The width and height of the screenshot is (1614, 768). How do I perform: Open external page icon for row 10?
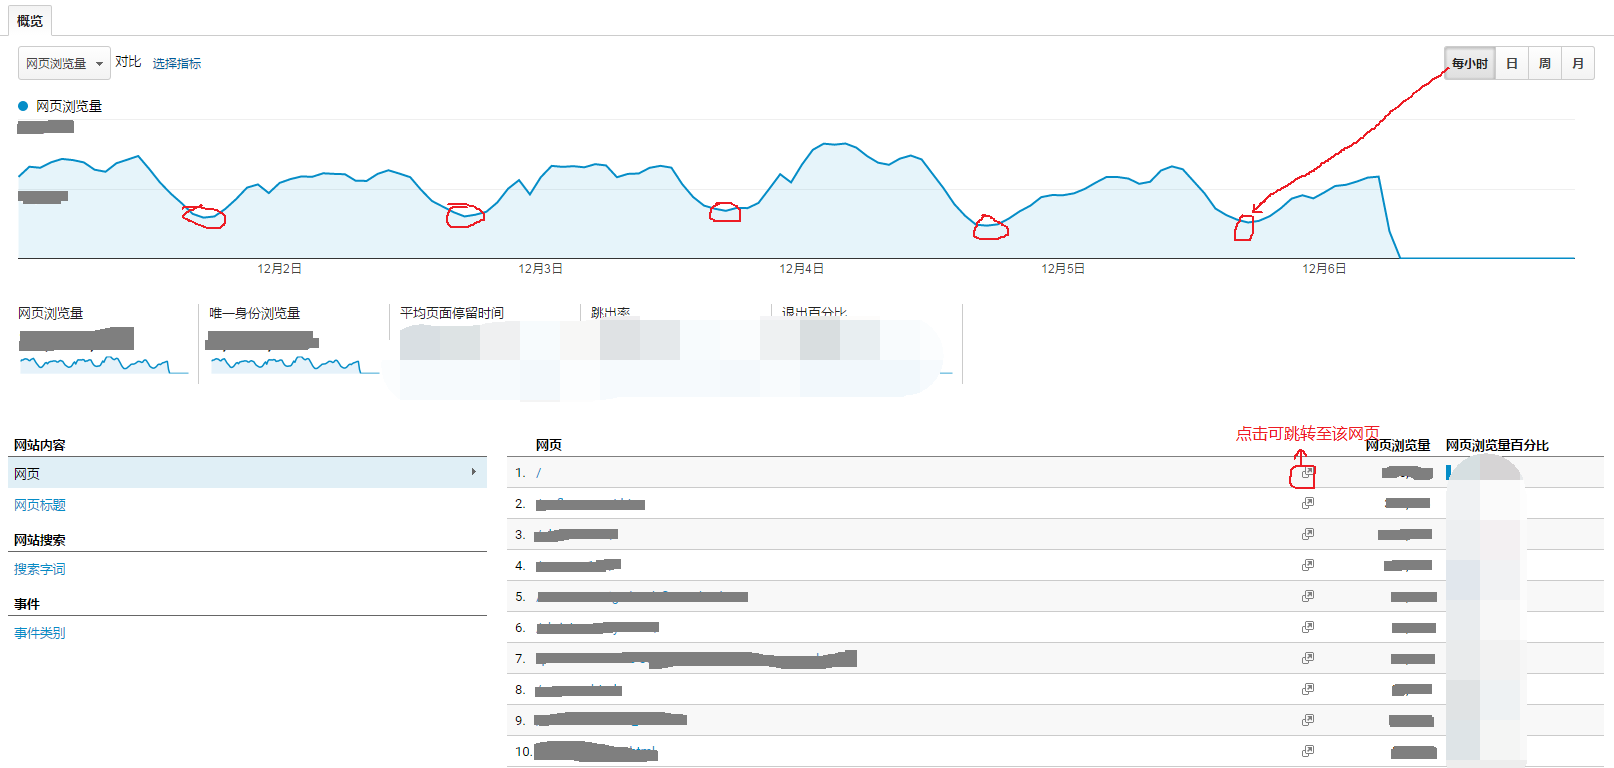[x=1307, y=752]
